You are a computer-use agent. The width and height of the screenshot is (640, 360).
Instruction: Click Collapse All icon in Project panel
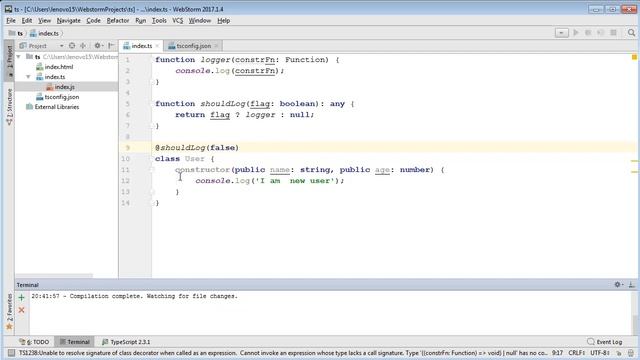[x=83, y=46]
